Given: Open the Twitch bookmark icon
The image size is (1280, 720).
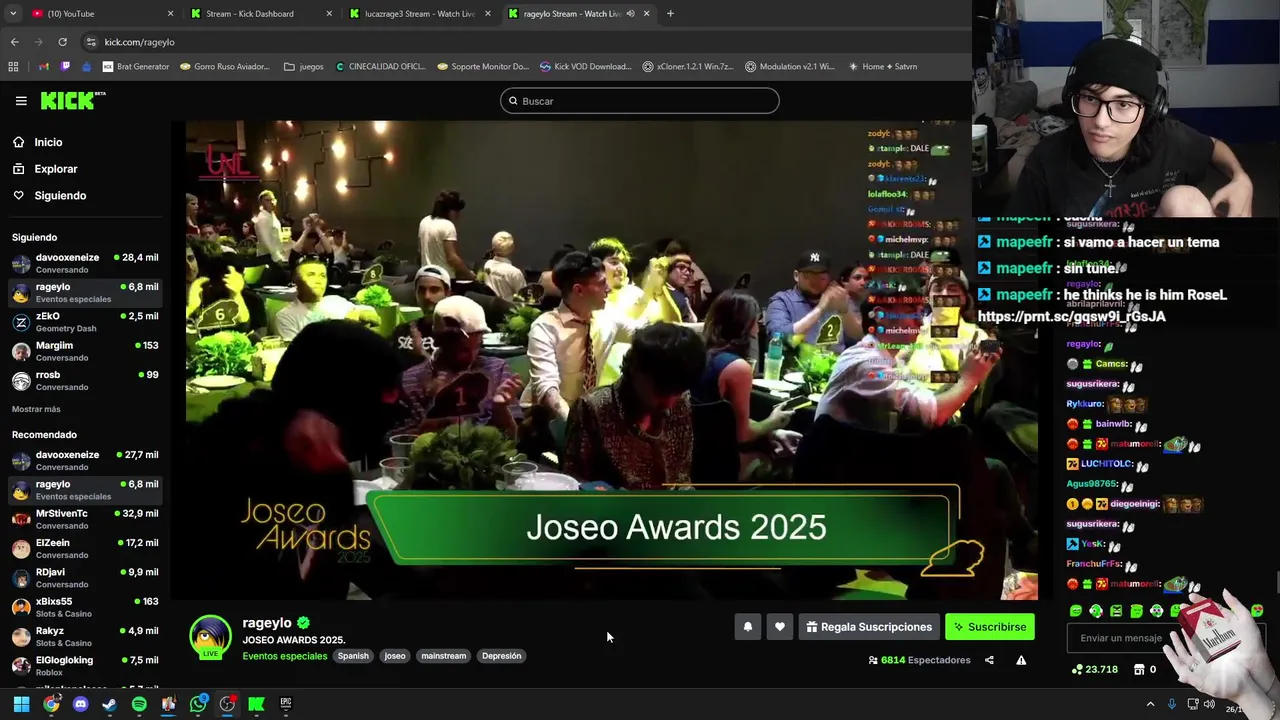Looking at the screenshot, I should [65, 67].
